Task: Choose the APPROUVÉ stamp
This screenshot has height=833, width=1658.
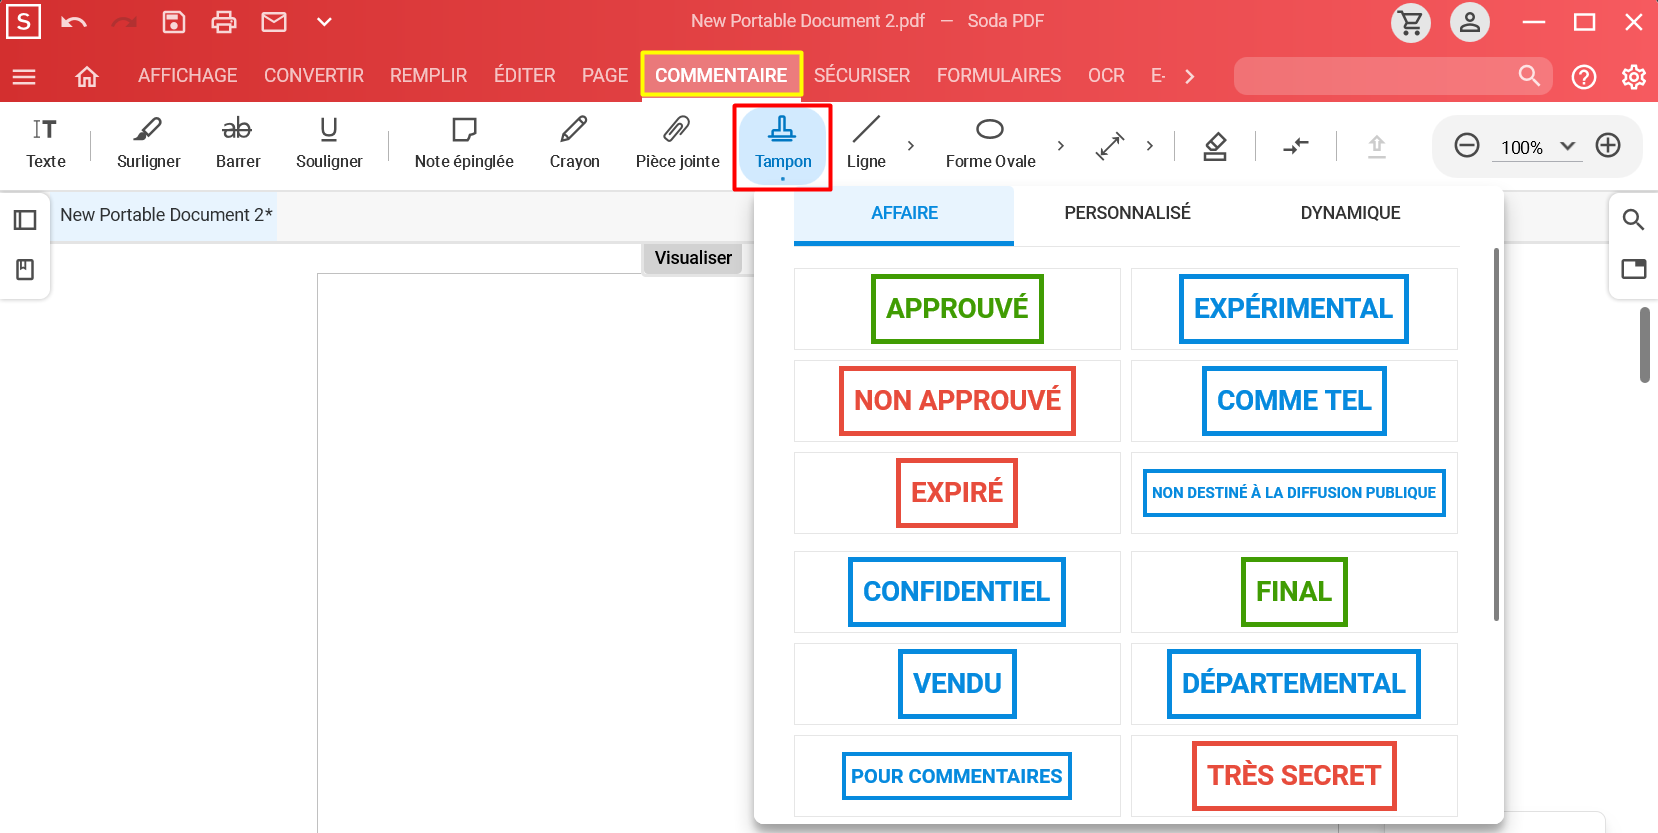Action: tap(957, 309)
